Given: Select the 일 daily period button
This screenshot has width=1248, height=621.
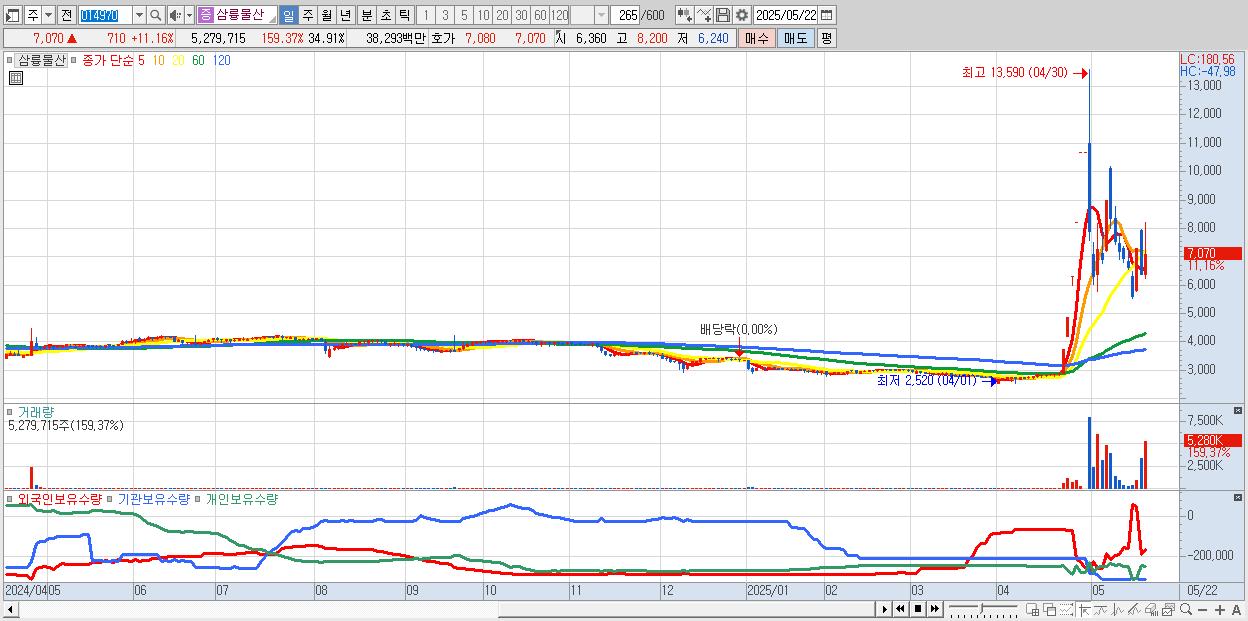Looking at the screenshot, I should [289, 15].
